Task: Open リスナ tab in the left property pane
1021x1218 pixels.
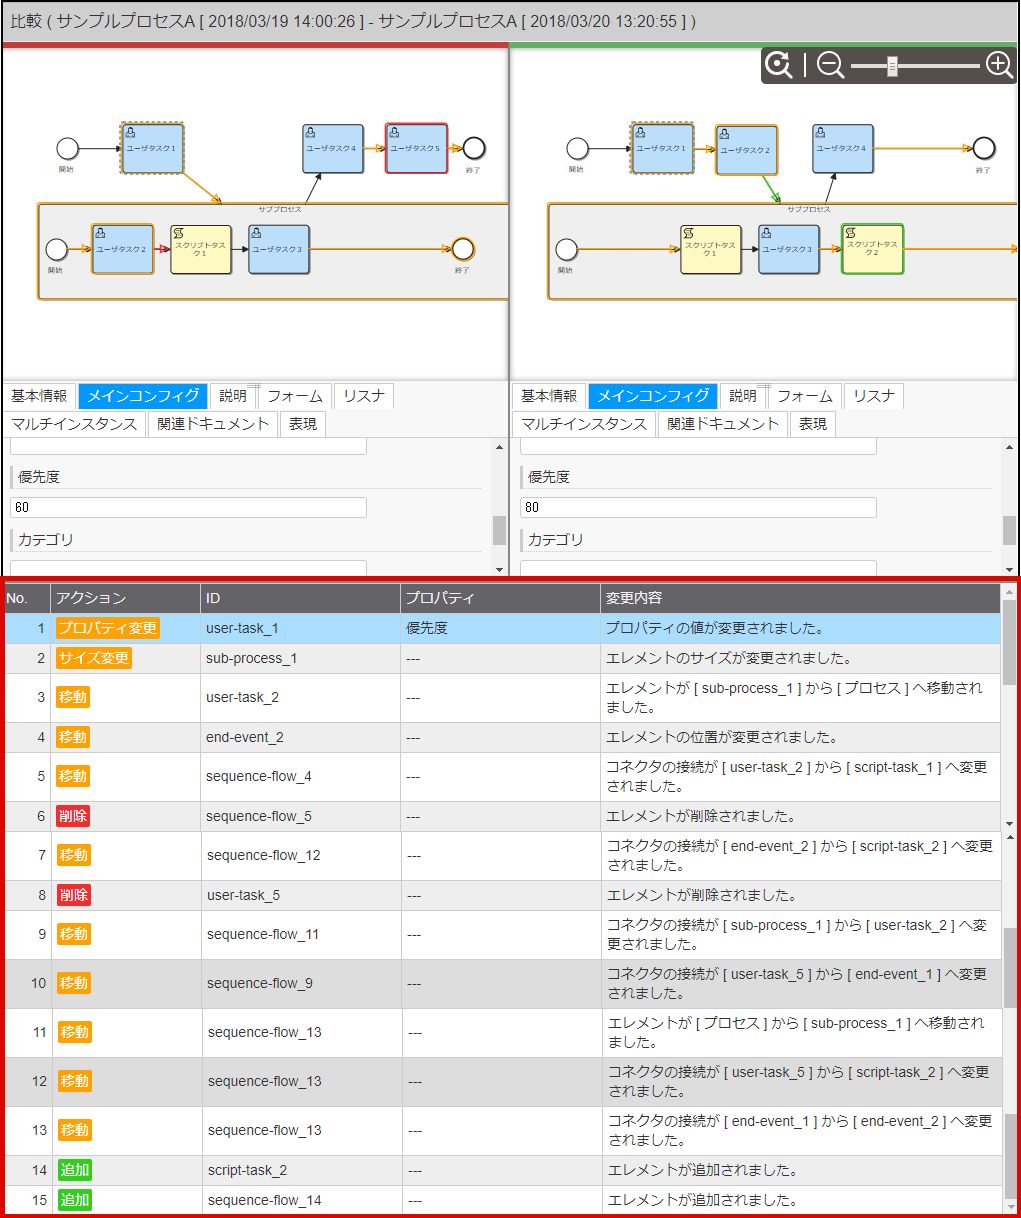Action: point(364,396)
